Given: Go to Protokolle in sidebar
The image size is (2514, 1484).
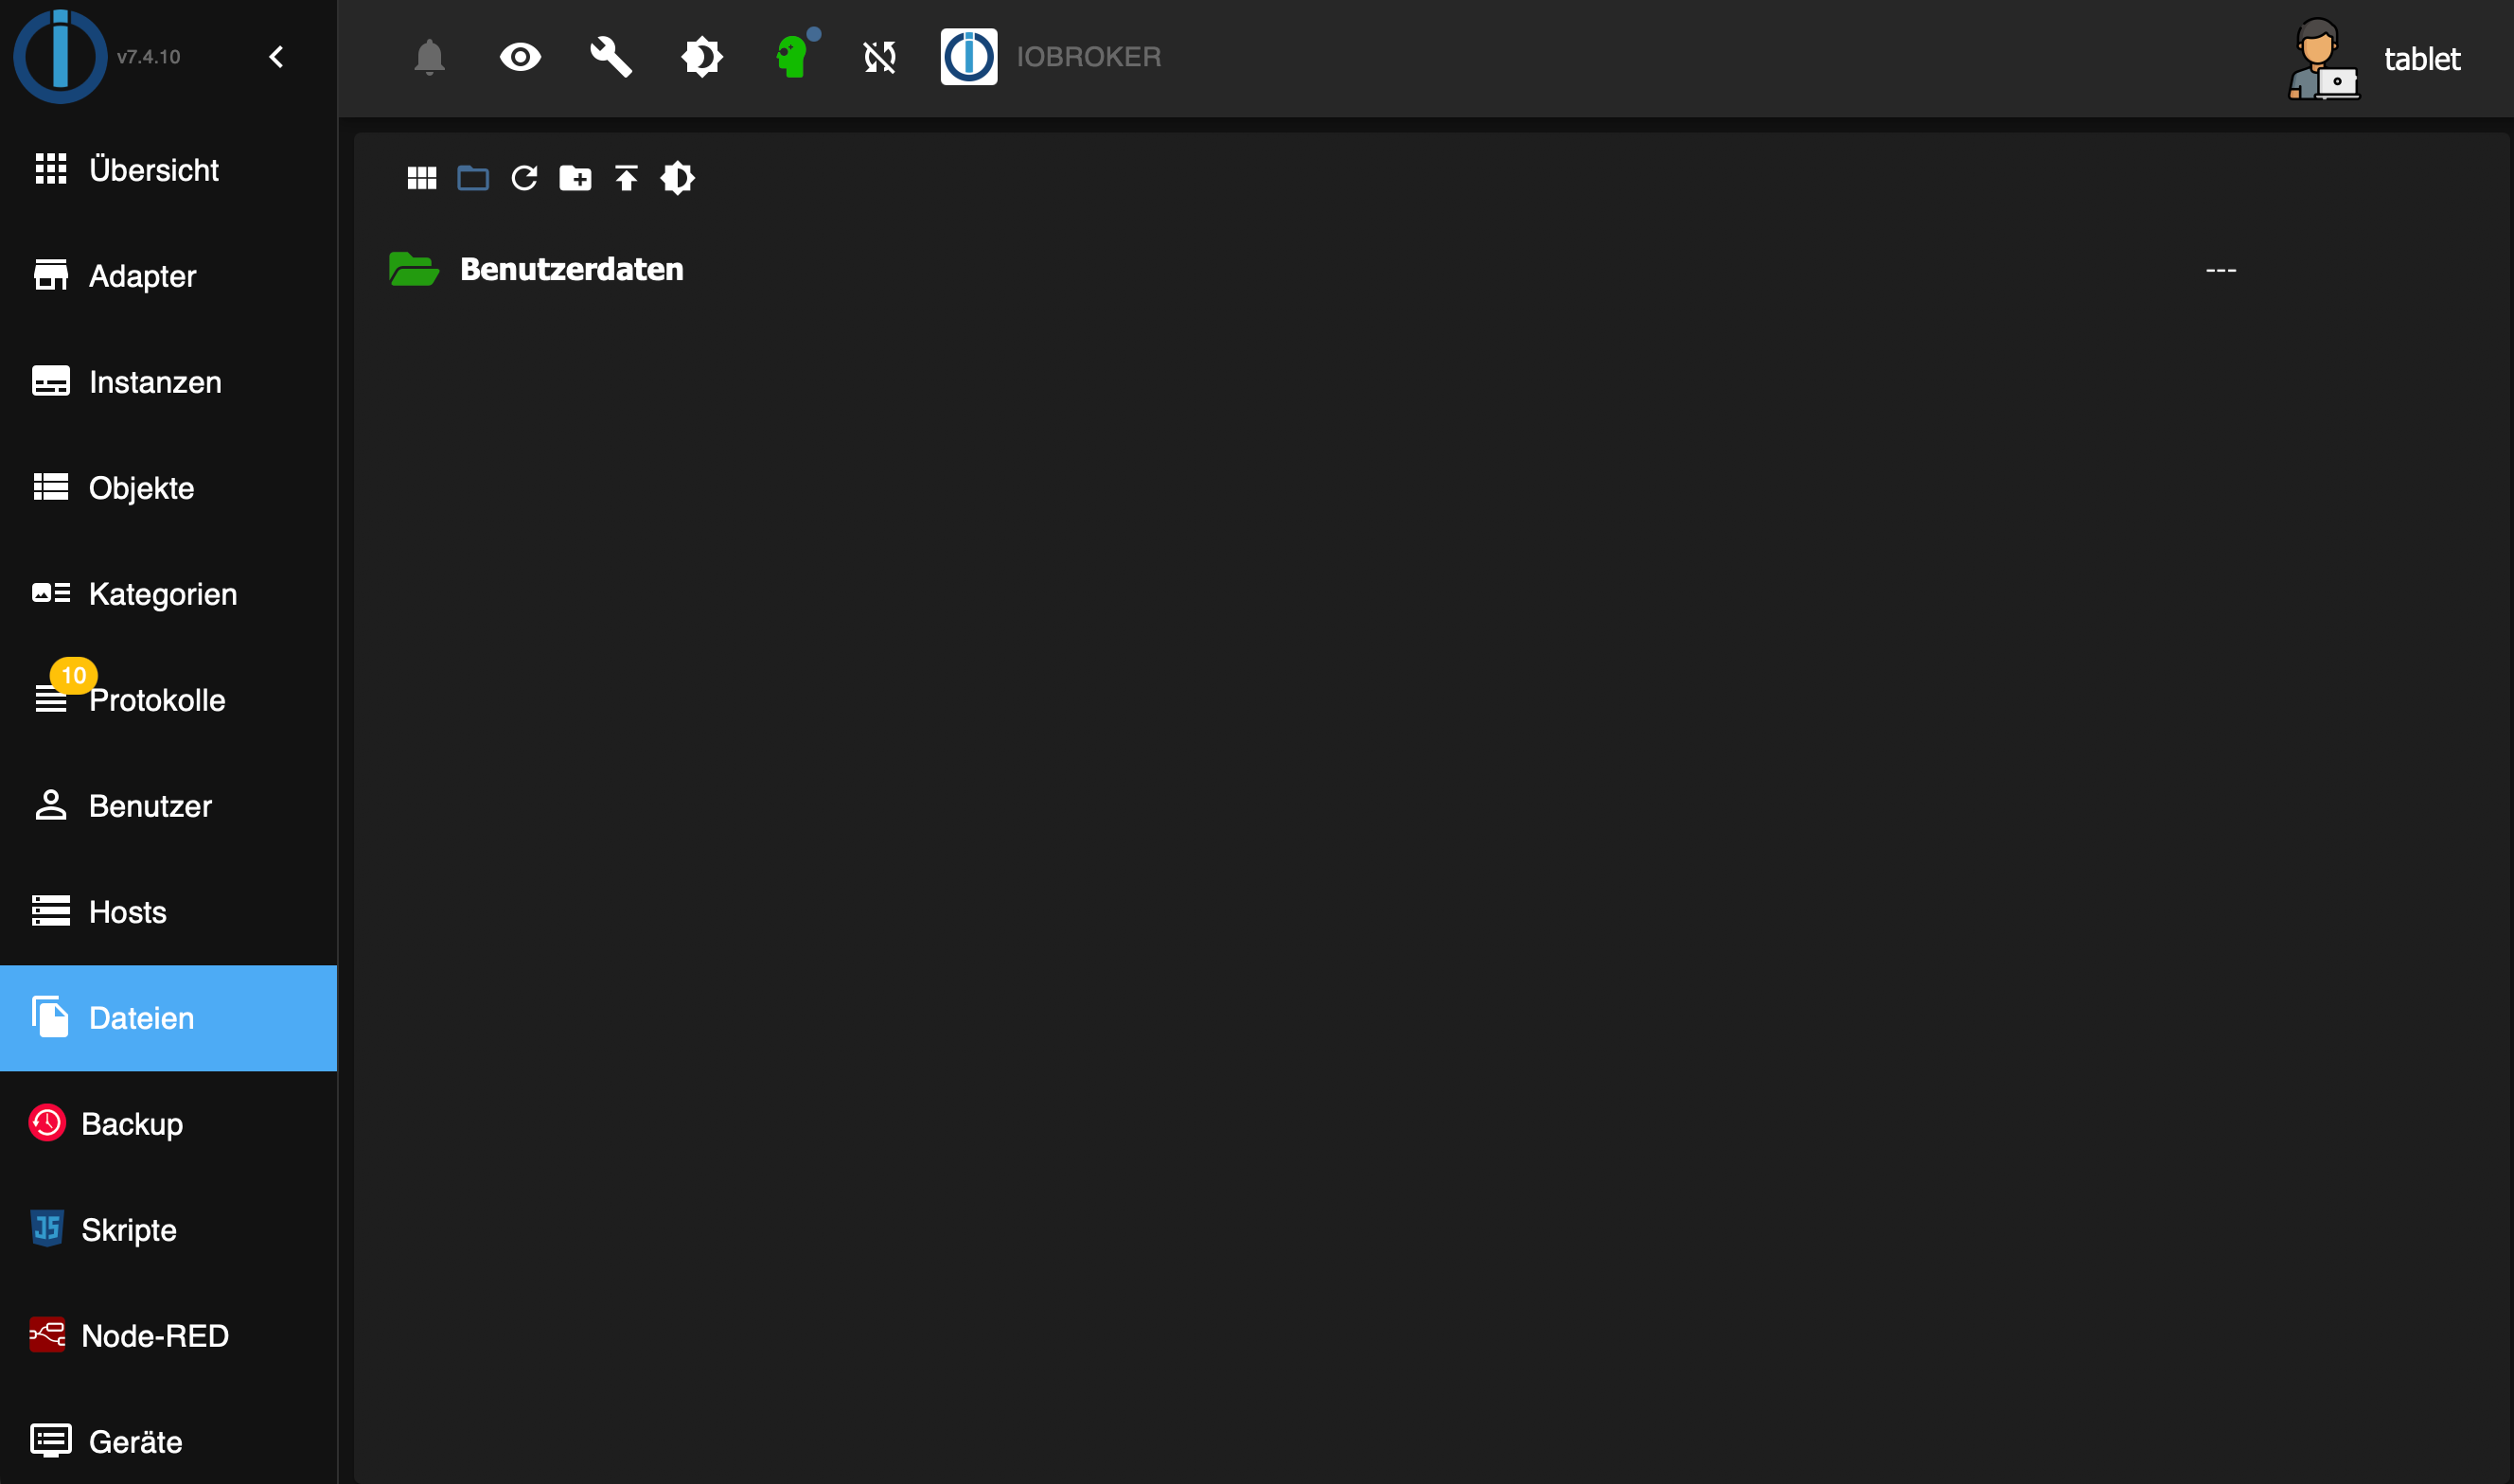Looking at the screenshot, I should coord(157,700).
